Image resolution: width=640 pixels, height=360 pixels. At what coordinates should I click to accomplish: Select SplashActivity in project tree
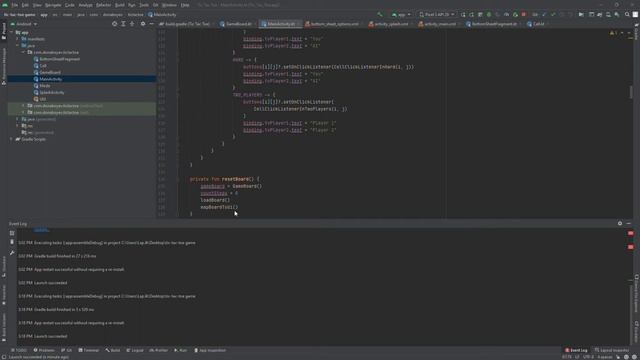click(x=51, y=93)
